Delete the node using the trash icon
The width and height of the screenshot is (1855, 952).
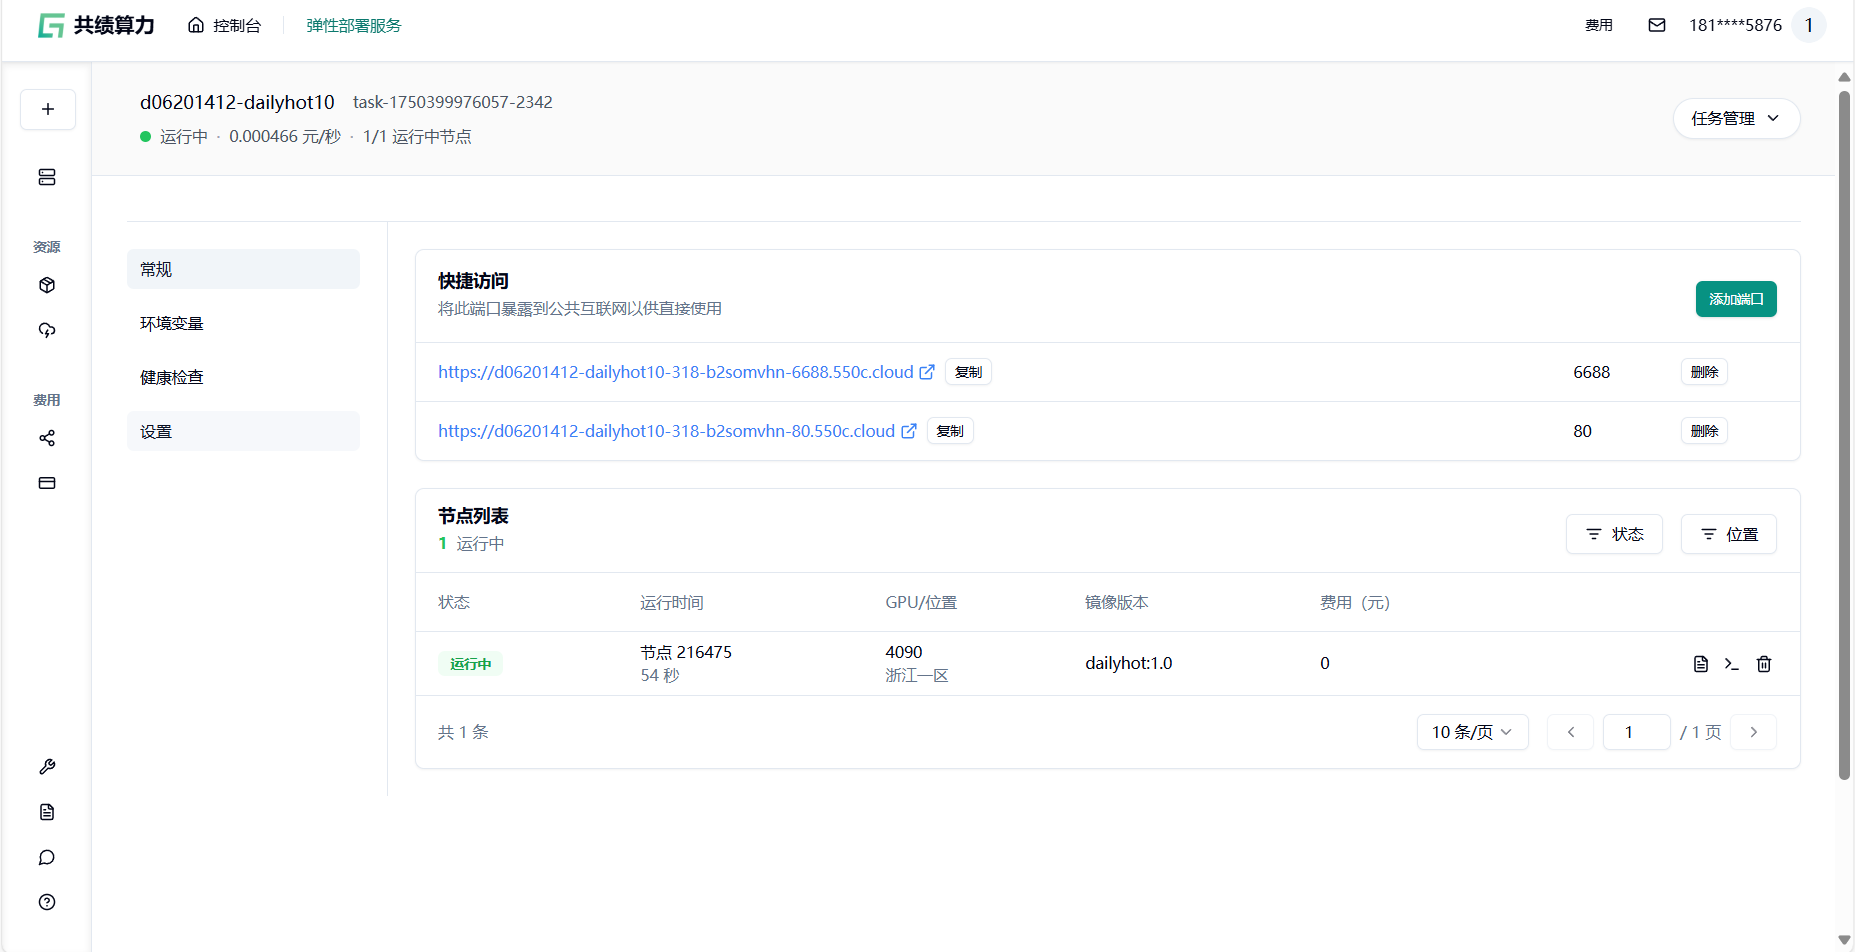click(1764, 664)
